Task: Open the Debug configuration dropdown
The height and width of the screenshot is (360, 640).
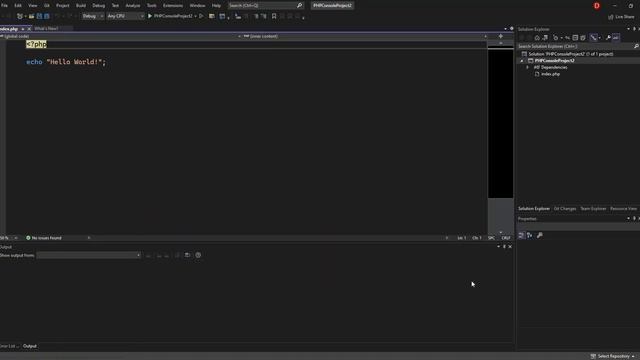Action: (x=93, y=16)
